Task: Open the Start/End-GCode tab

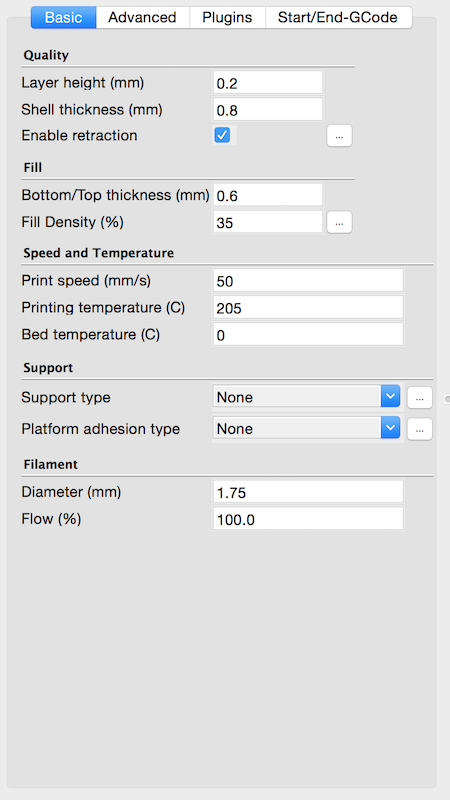Action: [338, 17]
